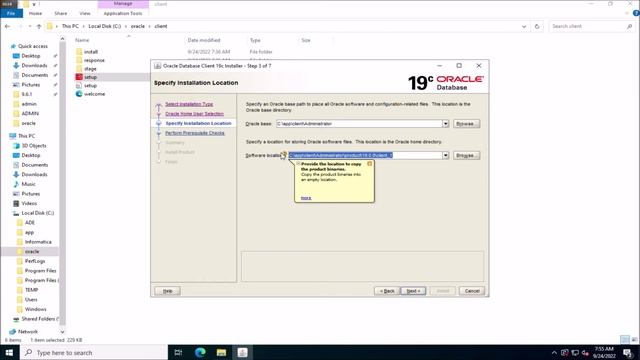Open 3D Objects in navigation pane
Viewport: 640px width, 360px height.
33,146
